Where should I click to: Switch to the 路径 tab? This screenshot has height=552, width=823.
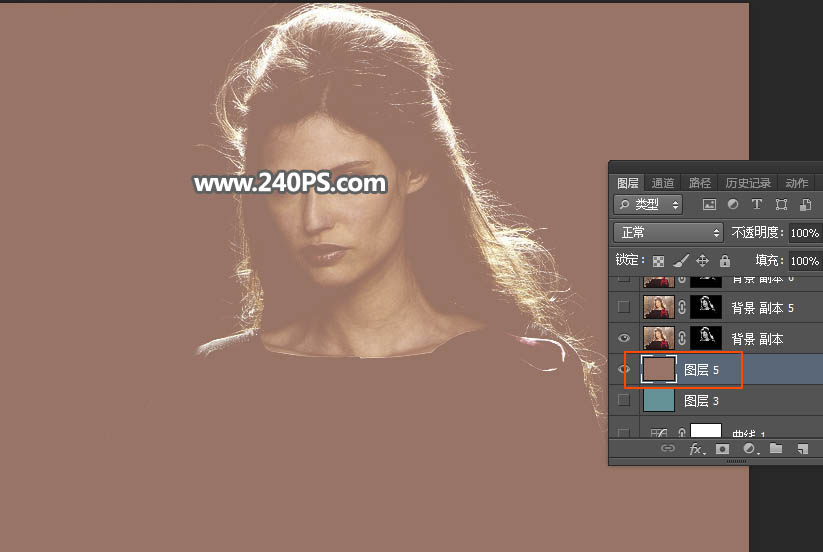pyautogui.click(x=700, y=183)
